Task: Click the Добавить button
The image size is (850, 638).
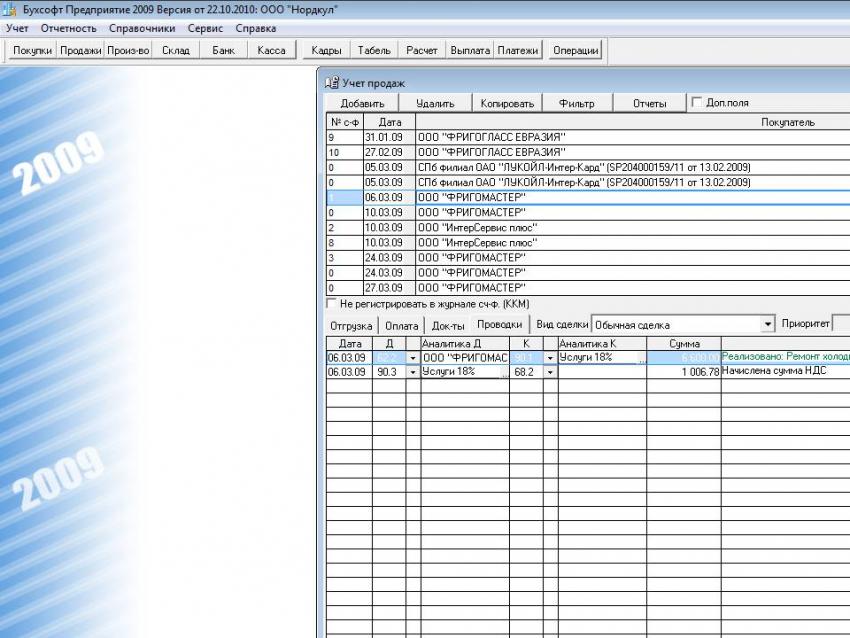Action: tap(362, 103)
